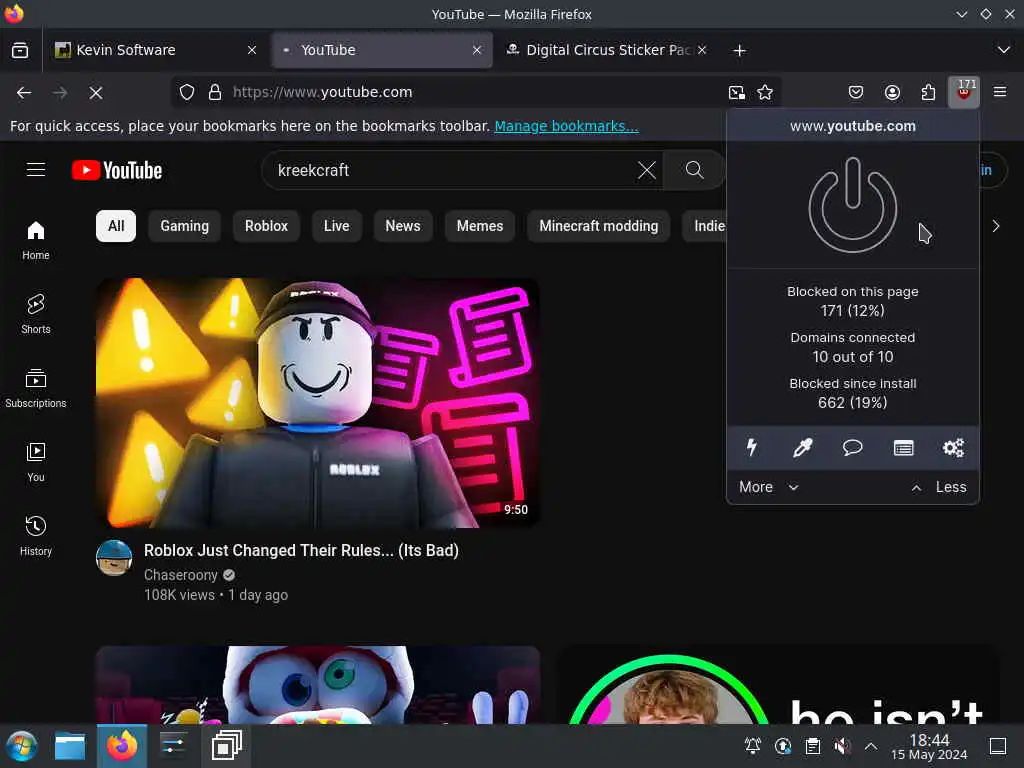Open Firefox extensions puzzle icon

click(x=928, y=92)
